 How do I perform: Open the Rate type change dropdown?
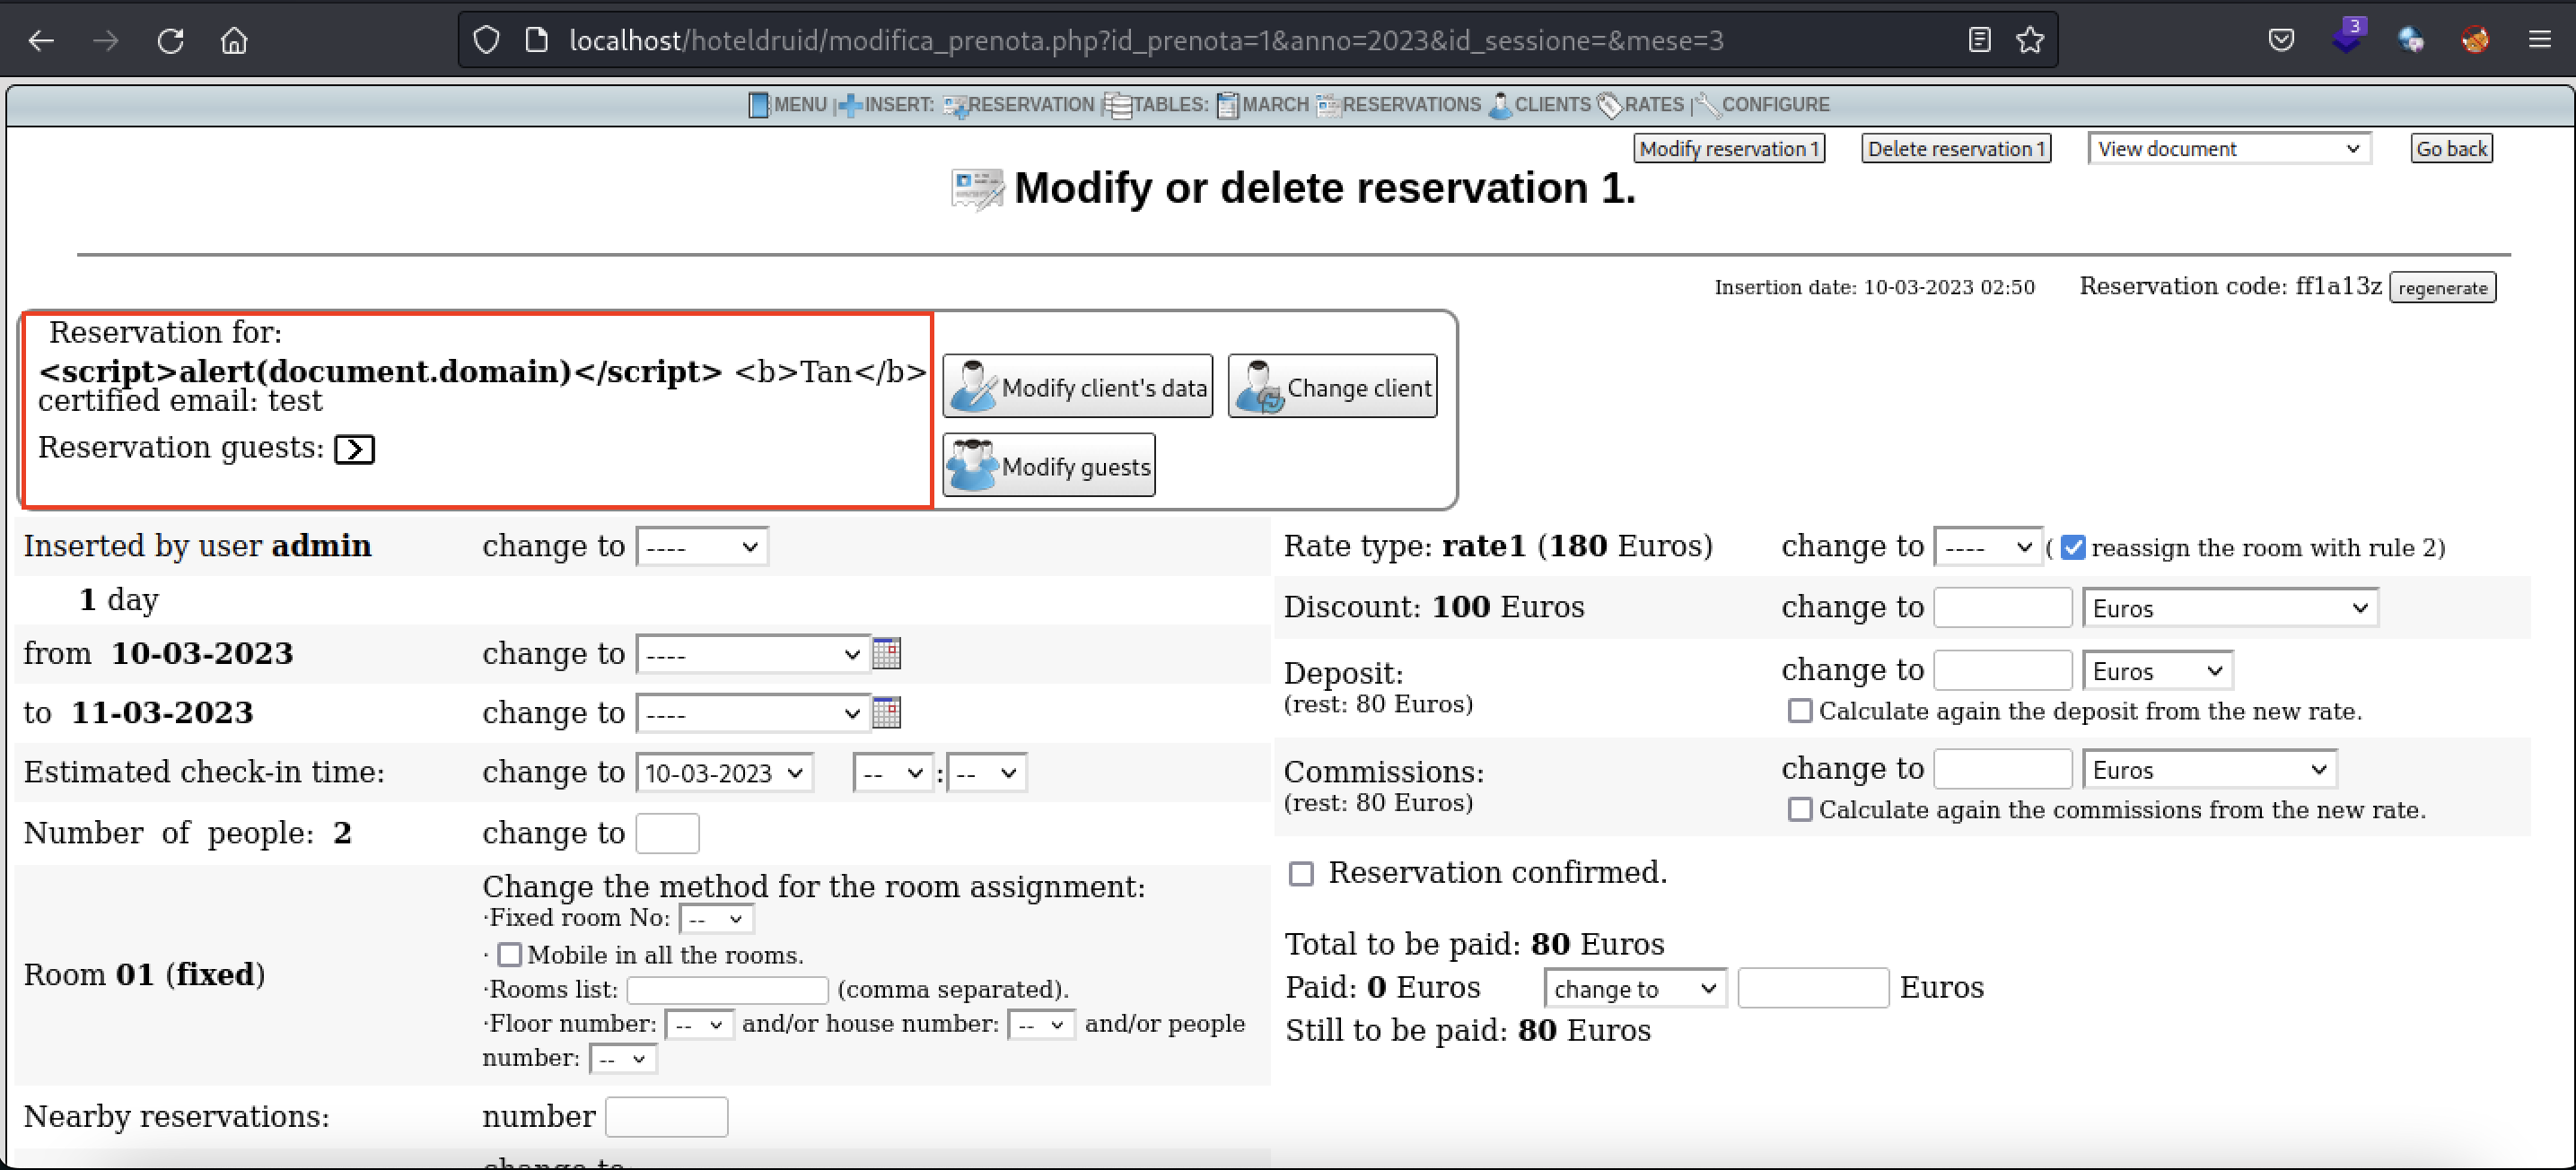1987,547
